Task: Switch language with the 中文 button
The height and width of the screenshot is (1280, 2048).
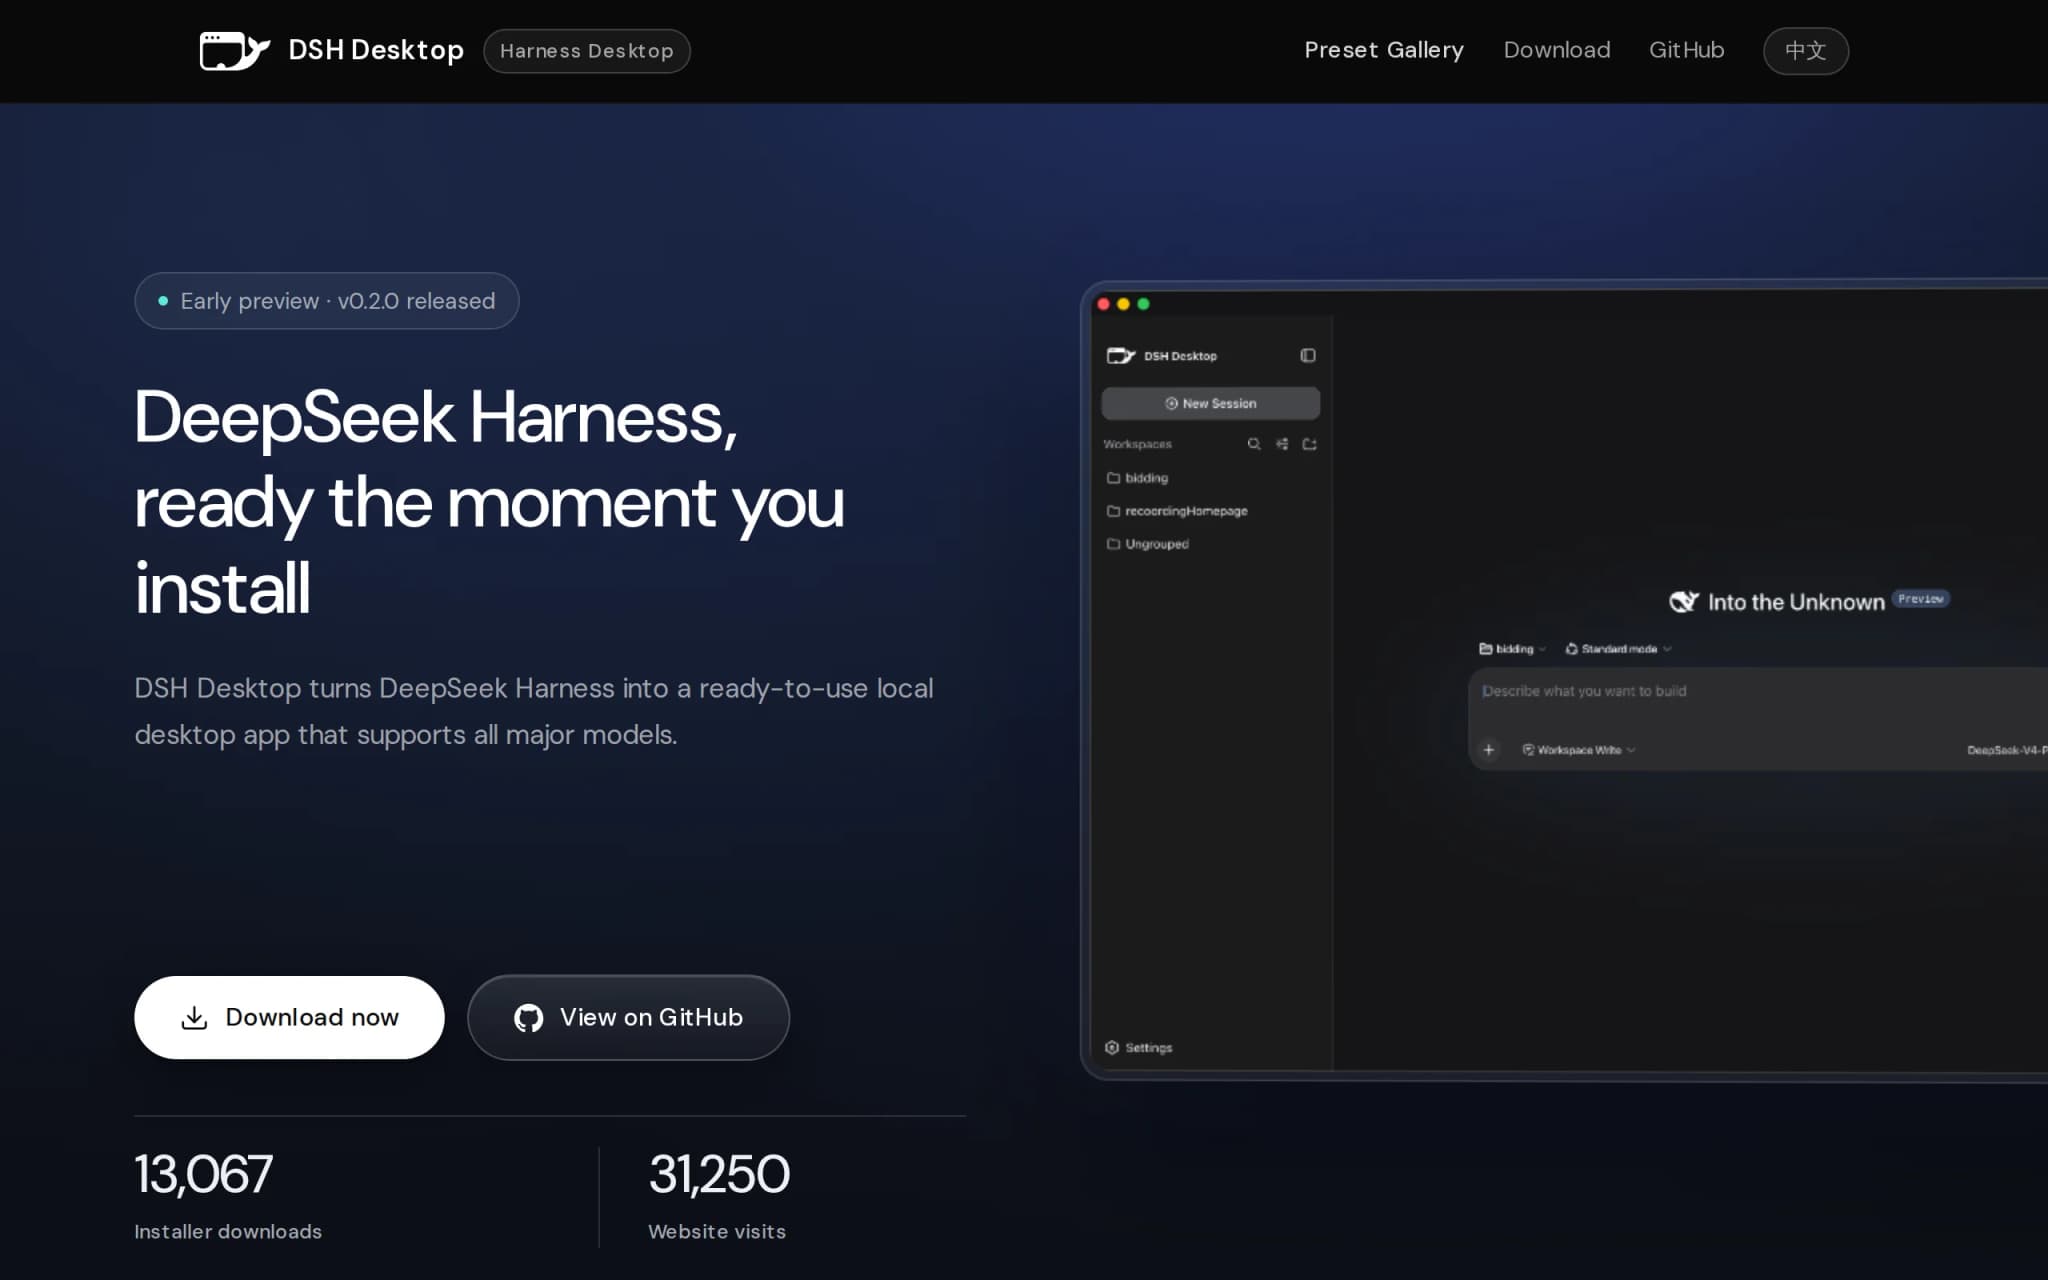Action: pos(1805,51)
